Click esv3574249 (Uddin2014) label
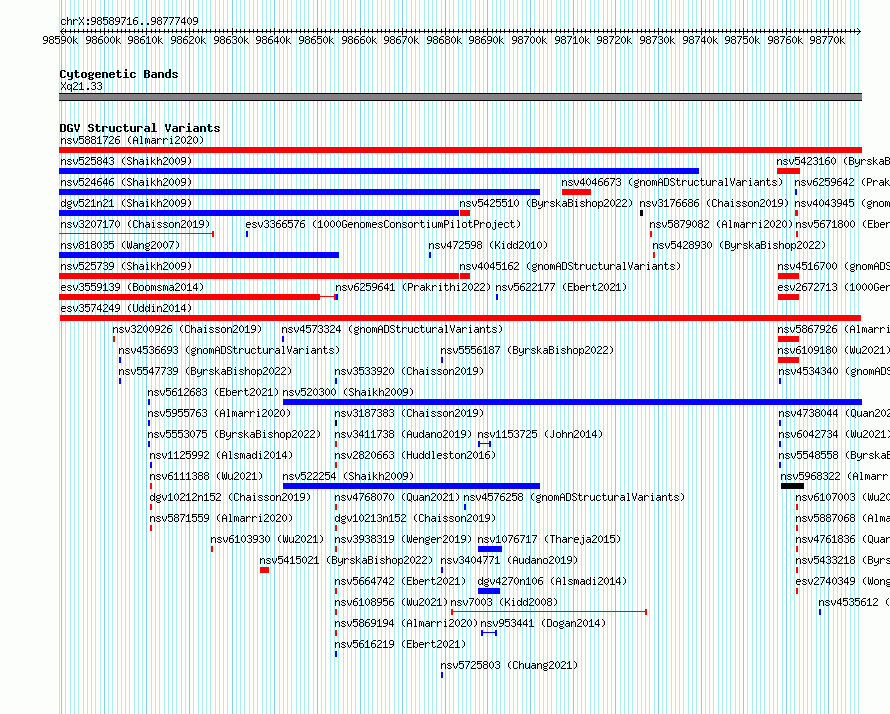The height and width of the screenshot is (714, 890). pos(126,308)
